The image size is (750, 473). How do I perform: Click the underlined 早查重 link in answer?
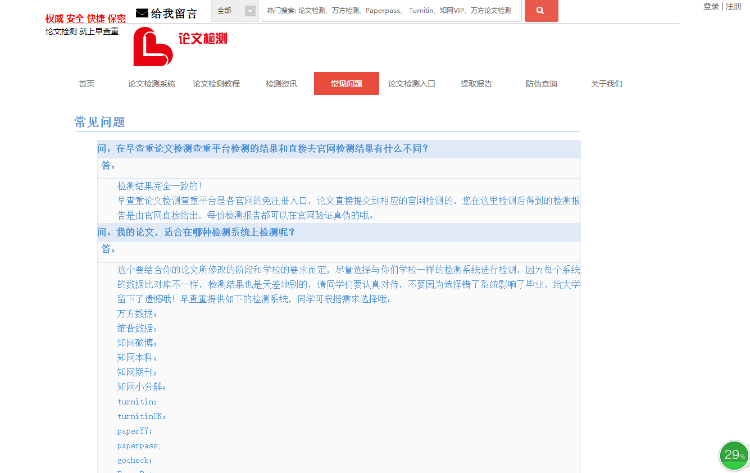click(193, 299)
